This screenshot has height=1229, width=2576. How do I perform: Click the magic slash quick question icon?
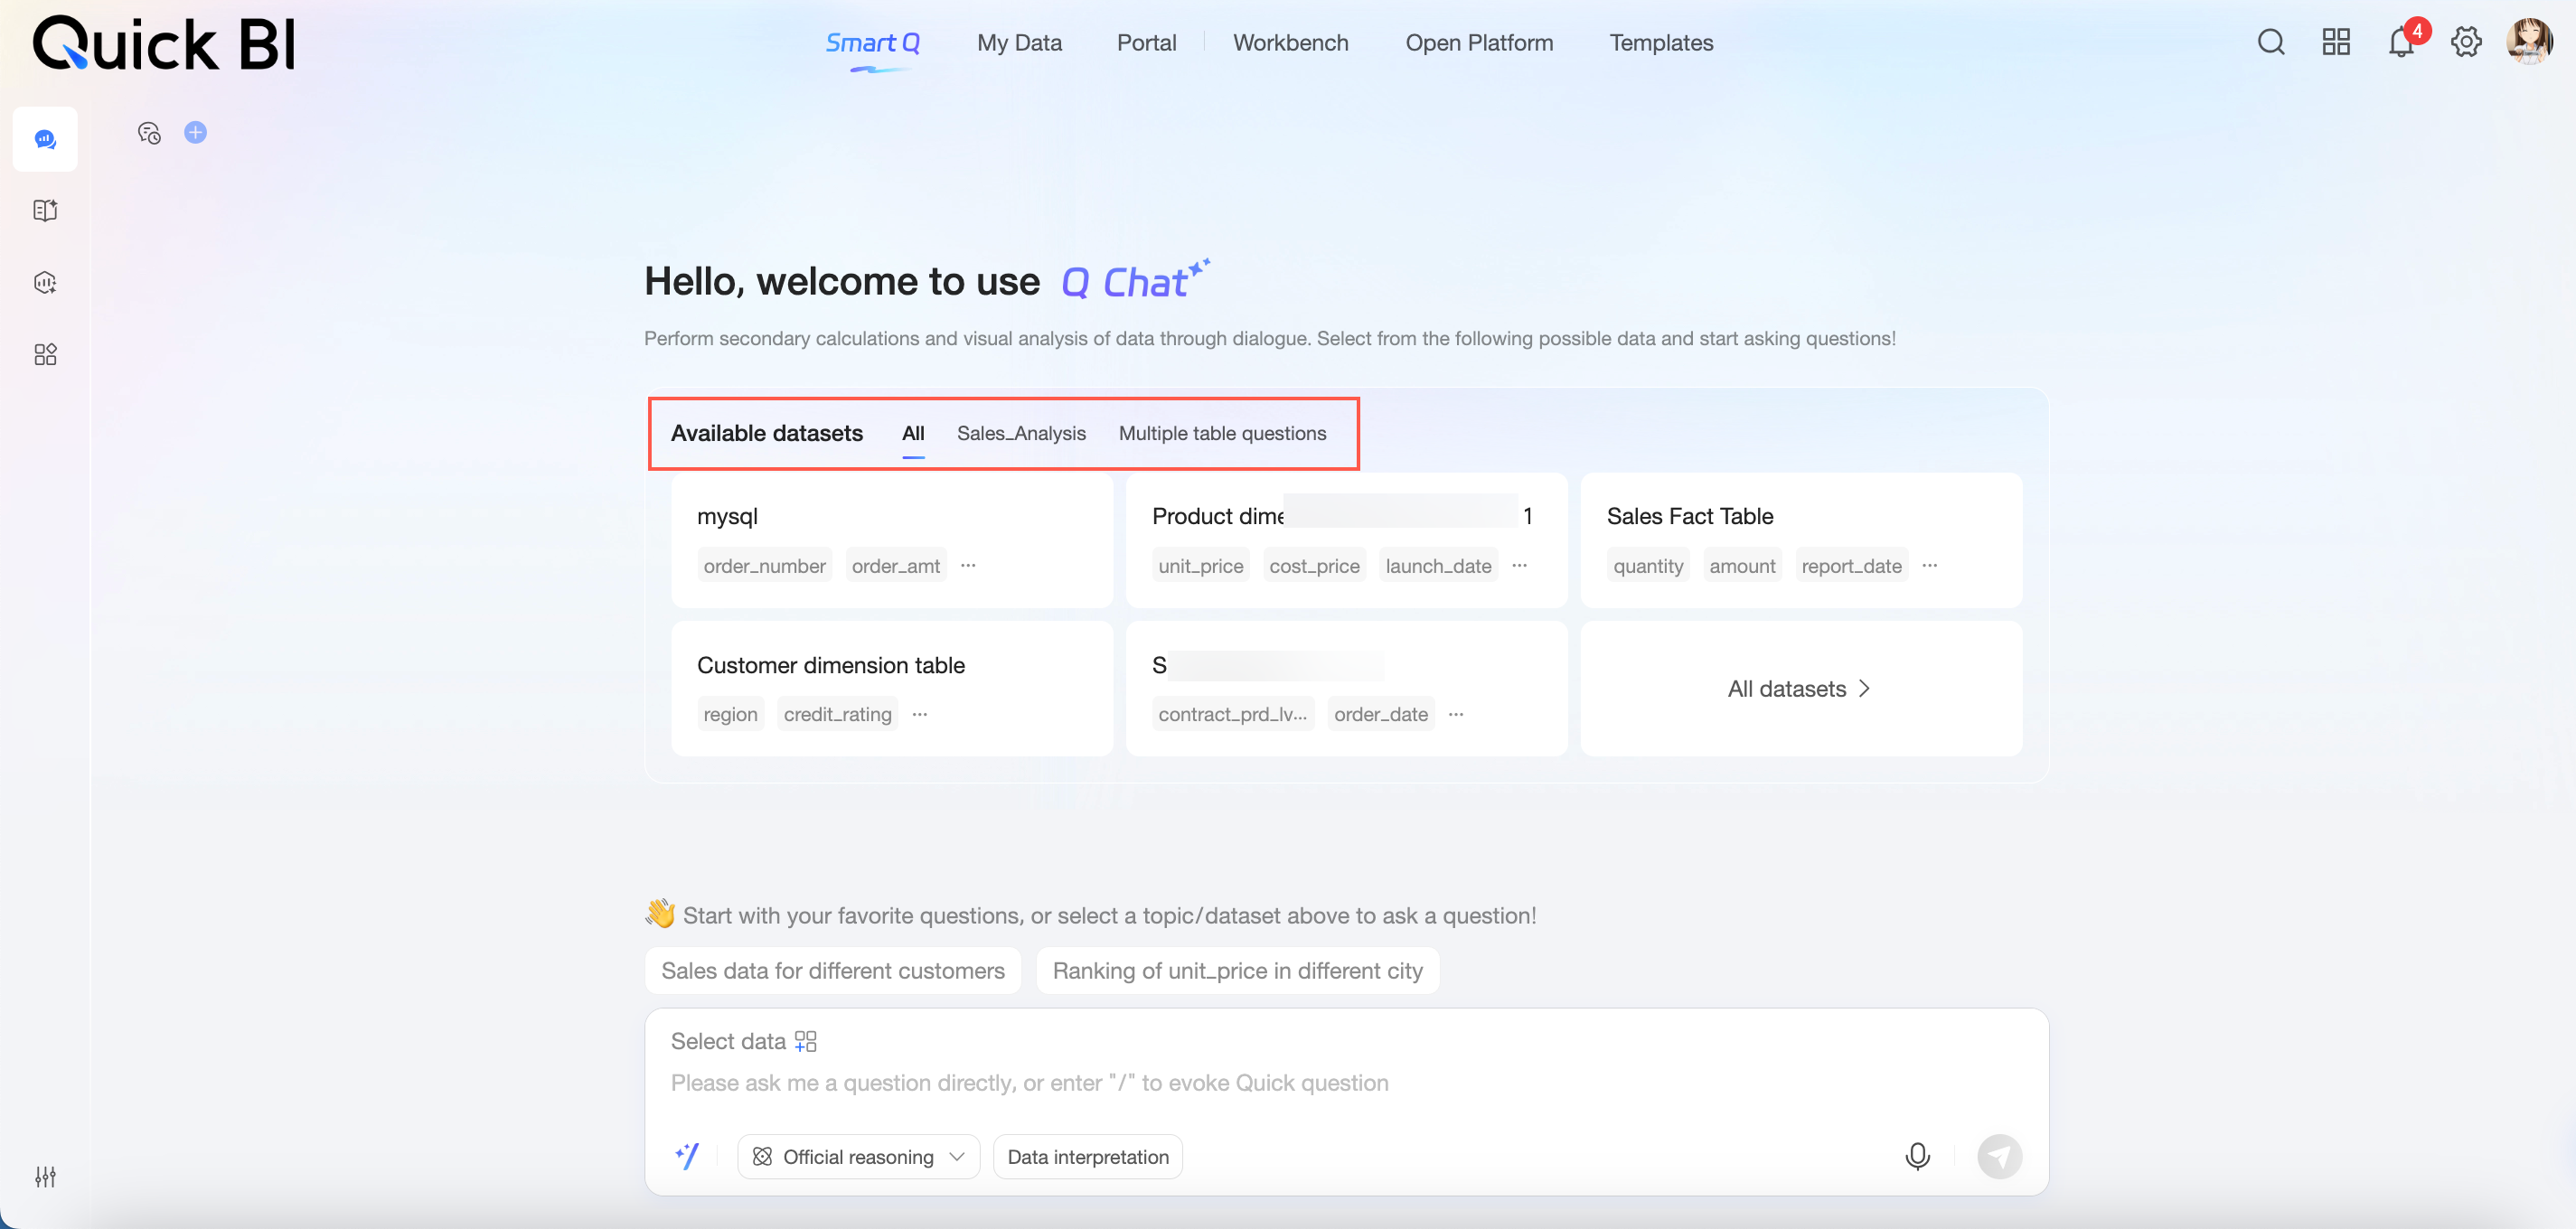[x=687, y=1156]
